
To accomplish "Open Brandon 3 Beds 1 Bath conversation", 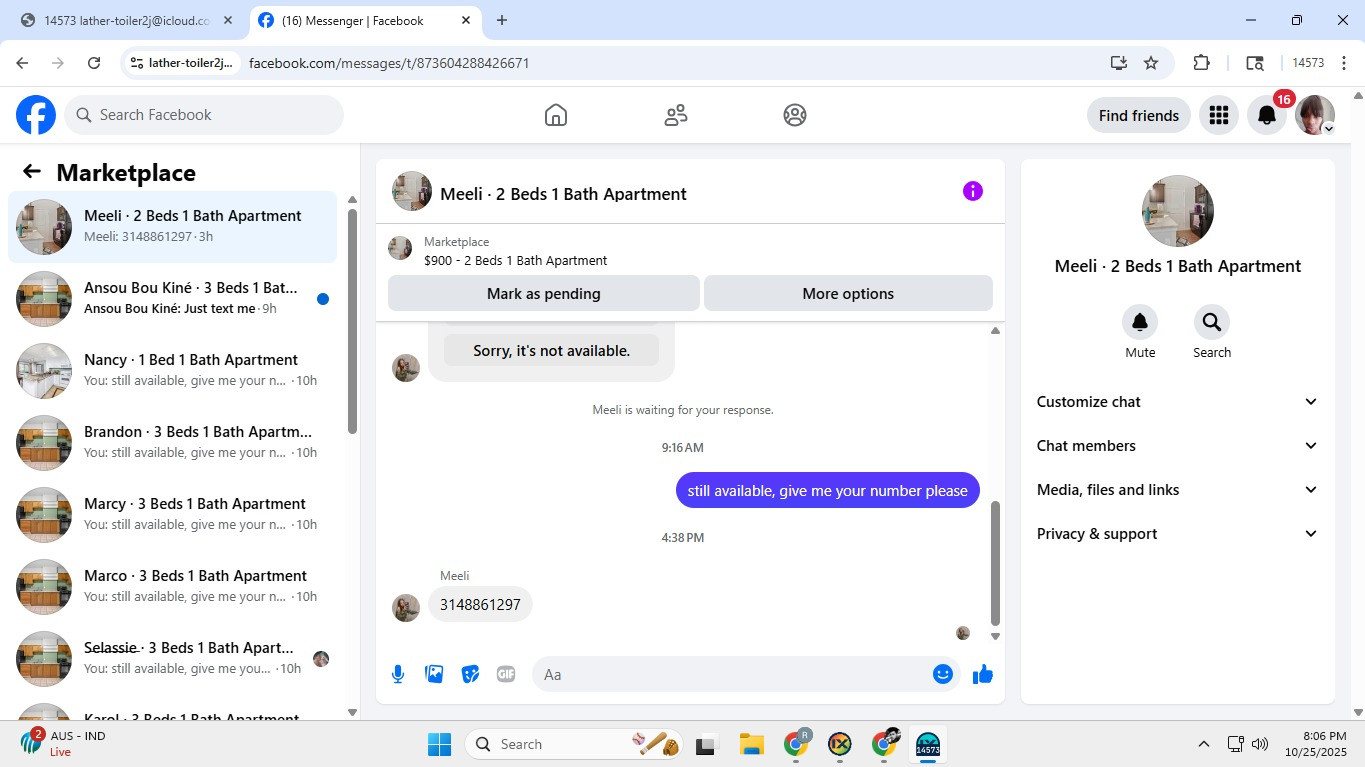I will (x=173, y=443).
